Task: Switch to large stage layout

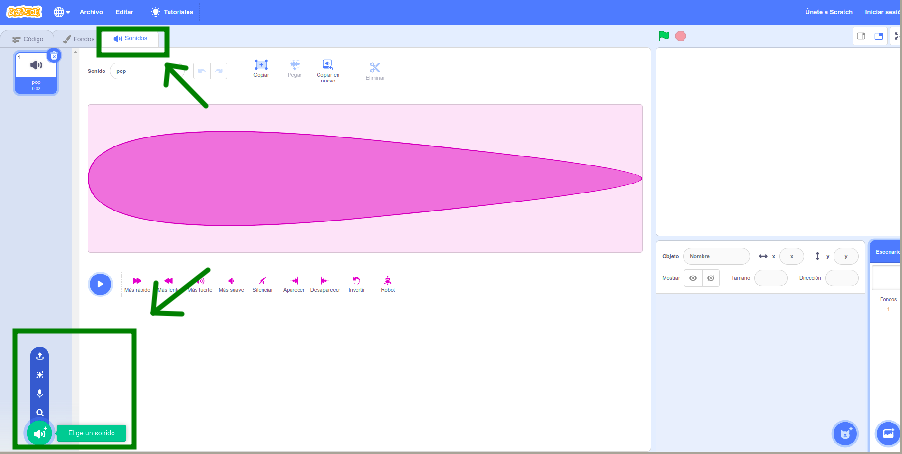Action: point(878,36)
